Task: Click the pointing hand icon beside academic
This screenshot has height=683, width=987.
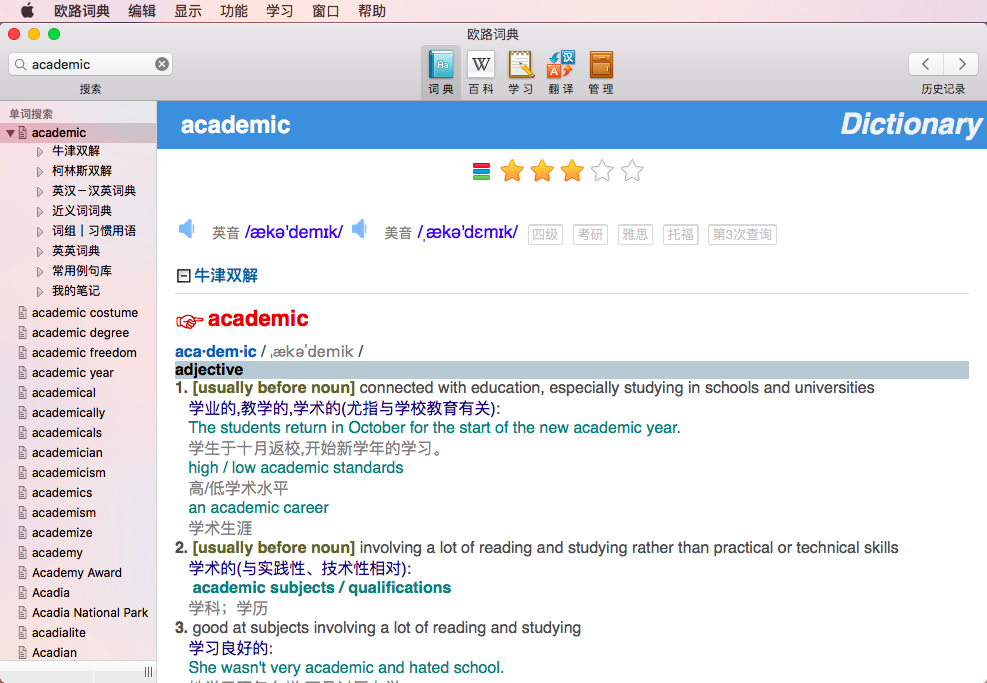Action: click(x=189, y=321)
